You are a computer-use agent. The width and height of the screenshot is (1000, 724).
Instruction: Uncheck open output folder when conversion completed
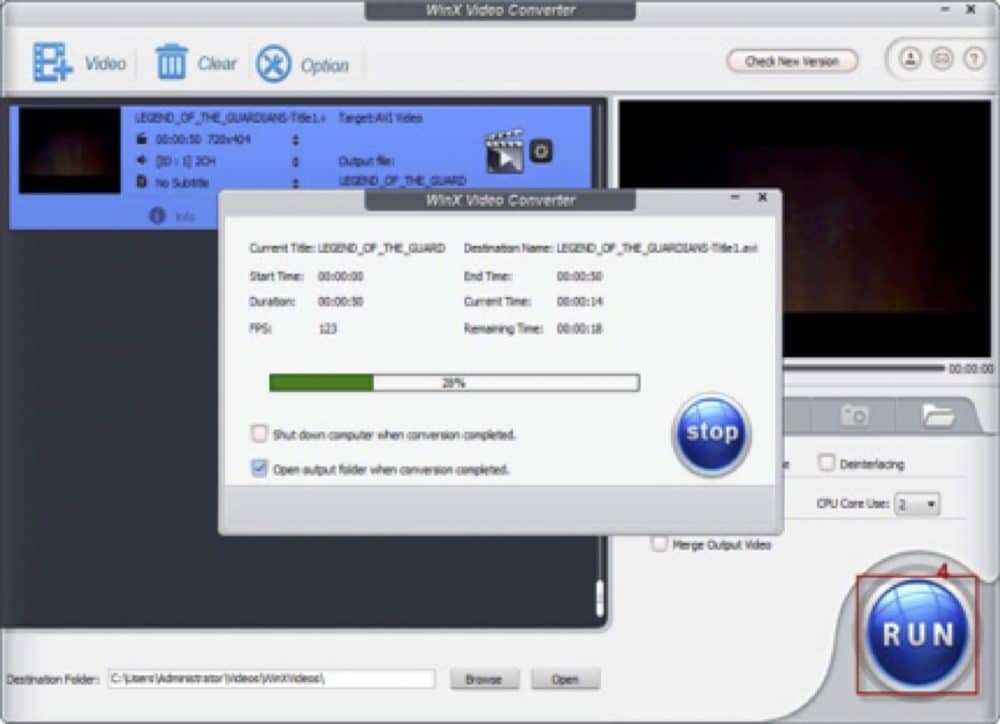coord(259,469)
